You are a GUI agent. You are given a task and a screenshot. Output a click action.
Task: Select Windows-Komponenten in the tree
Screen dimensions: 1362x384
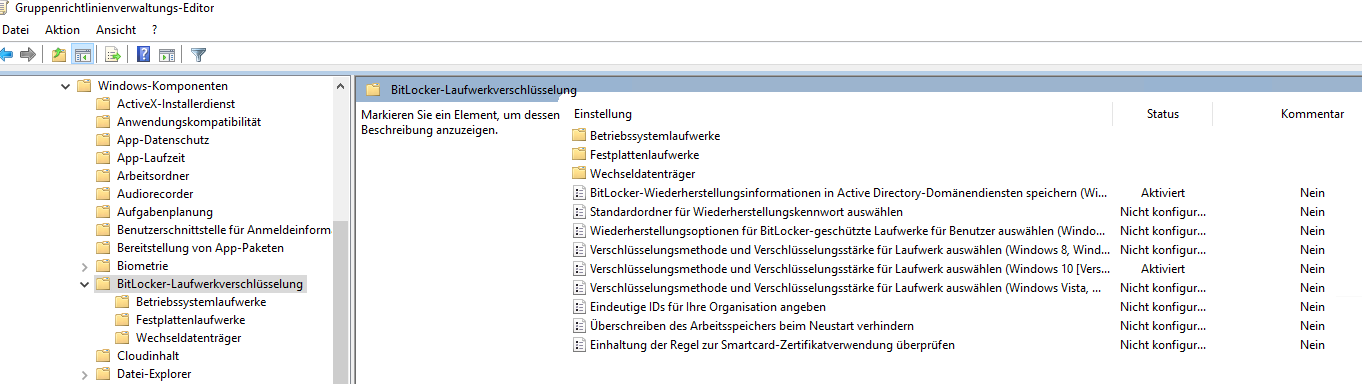162,86
